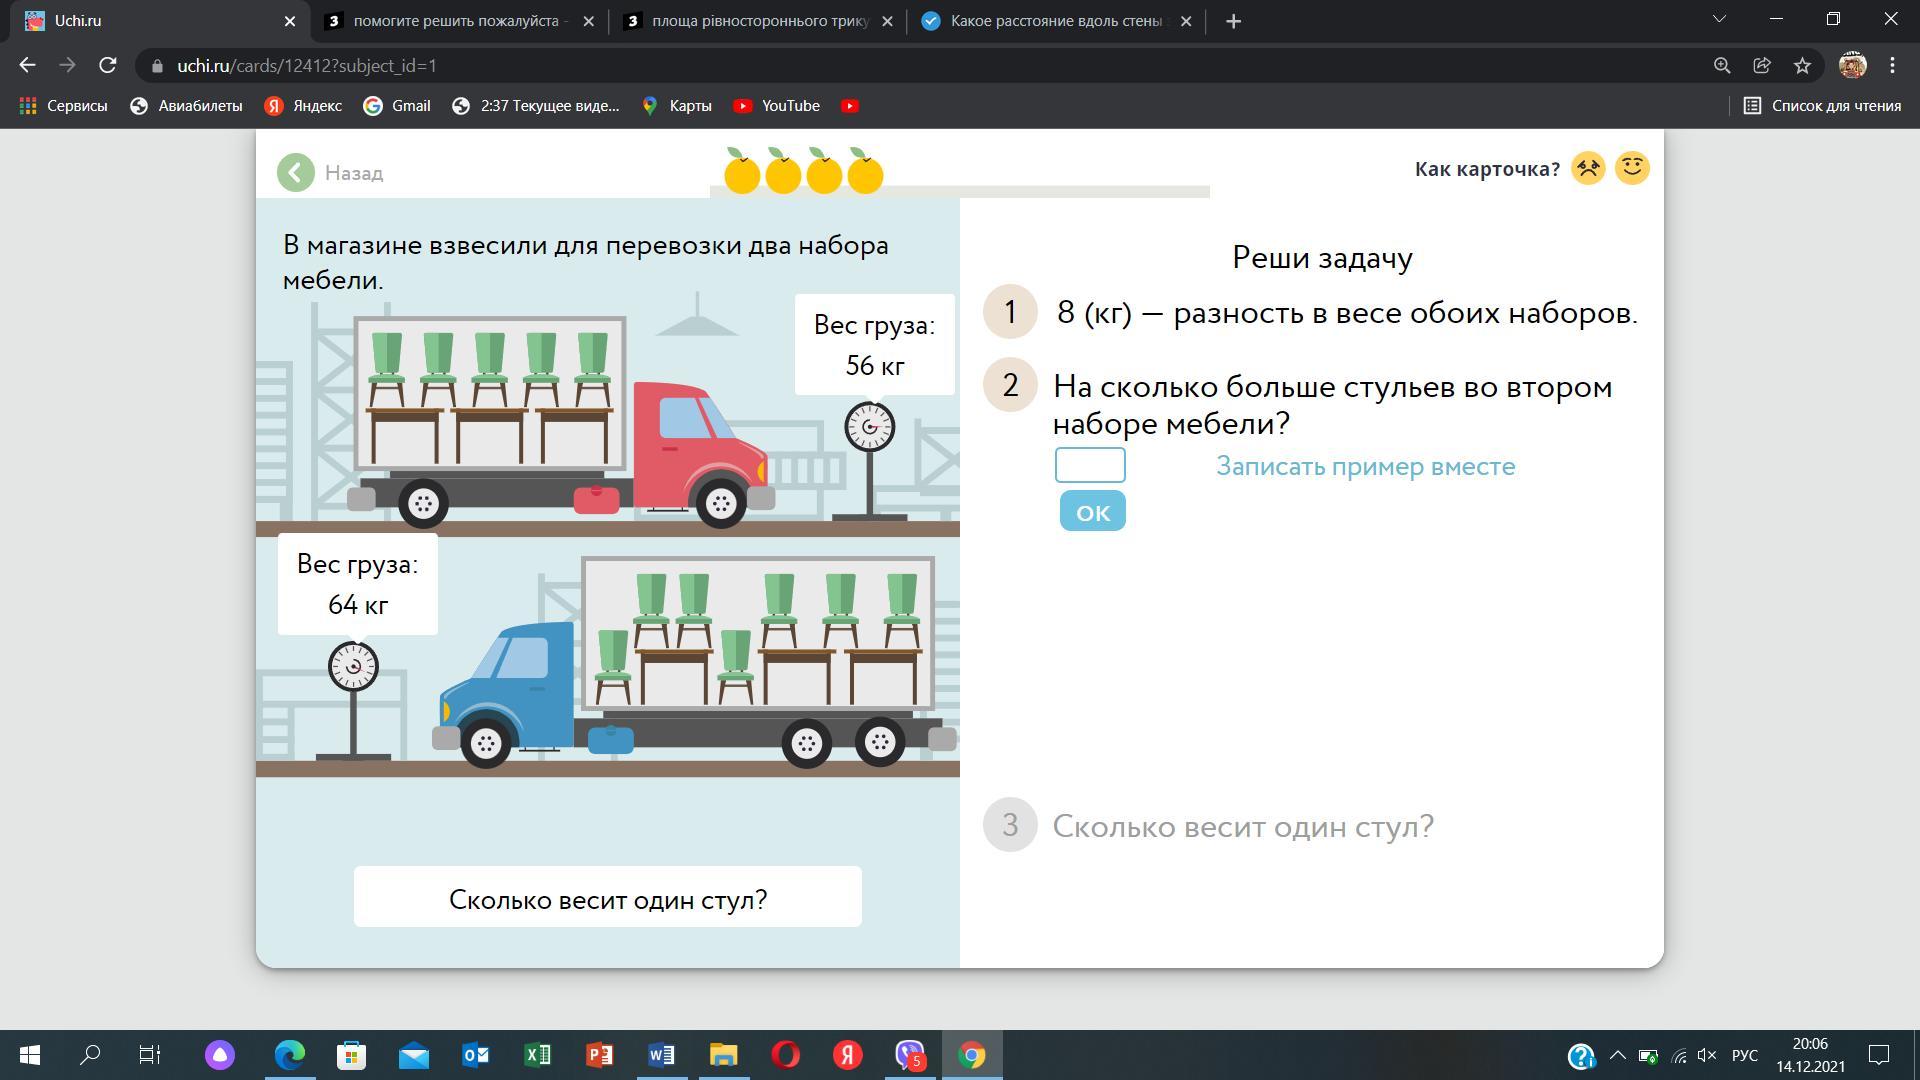Click the share page icon in address bar
Viewport: 1920px width, 1080px height.
coord(1762,65)
